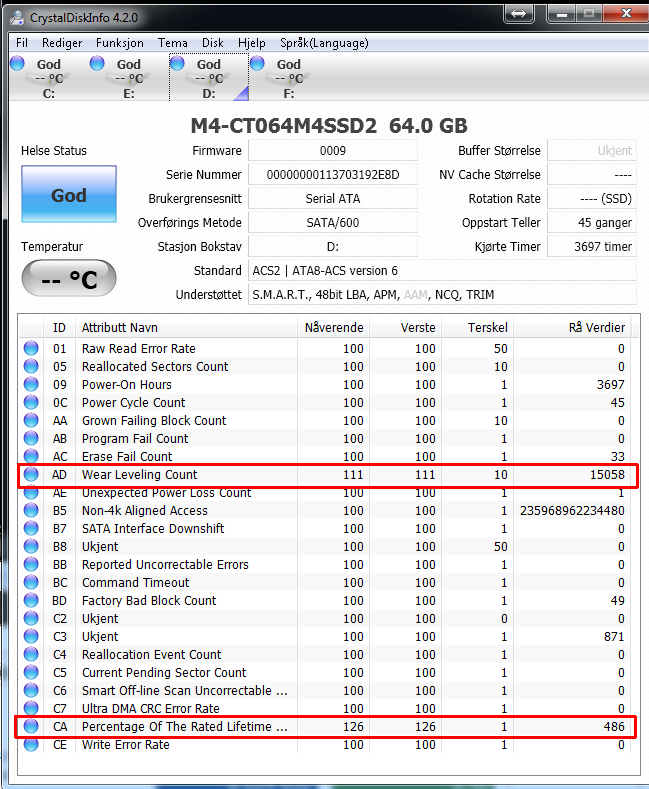The image size is (649, 789).
Task: Click status icon for SATA Interface Downshift
Action: point(31,528)
